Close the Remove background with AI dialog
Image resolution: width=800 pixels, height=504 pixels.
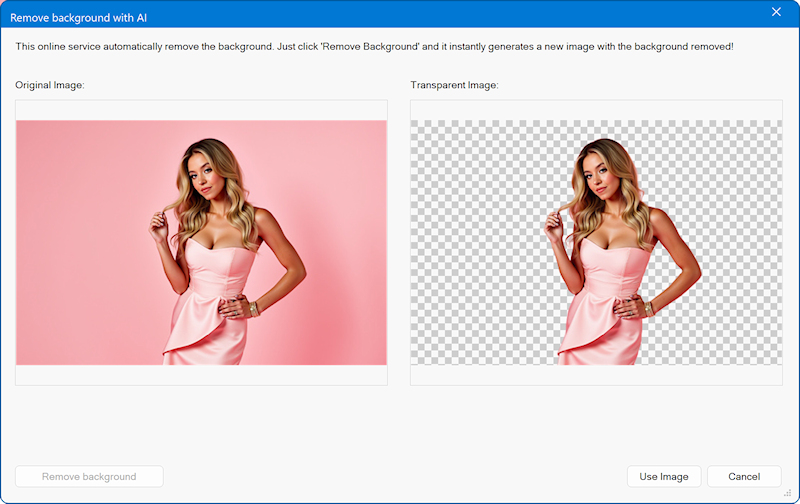[776, 12]
